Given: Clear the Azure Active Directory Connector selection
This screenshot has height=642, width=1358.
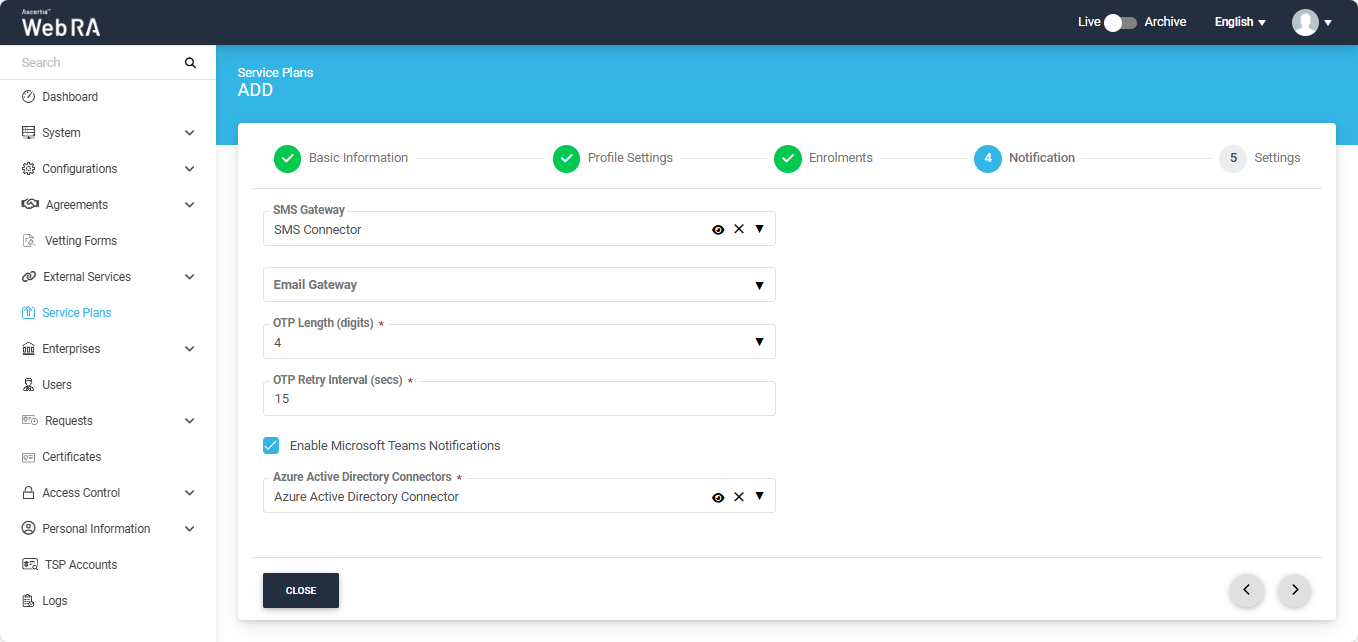Looking at the screenshot, I should point(739,497).
